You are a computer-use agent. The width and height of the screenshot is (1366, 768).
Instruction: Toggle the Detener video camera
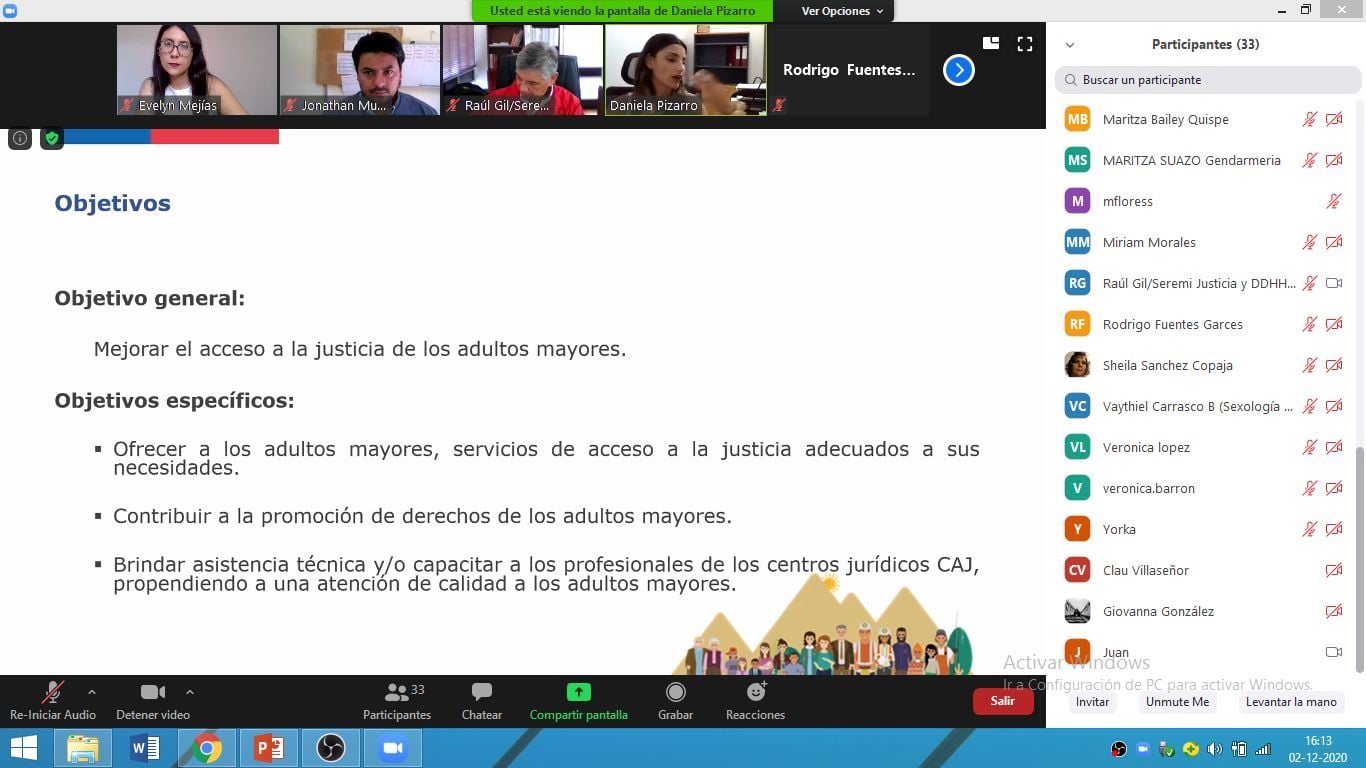point(152,692)
